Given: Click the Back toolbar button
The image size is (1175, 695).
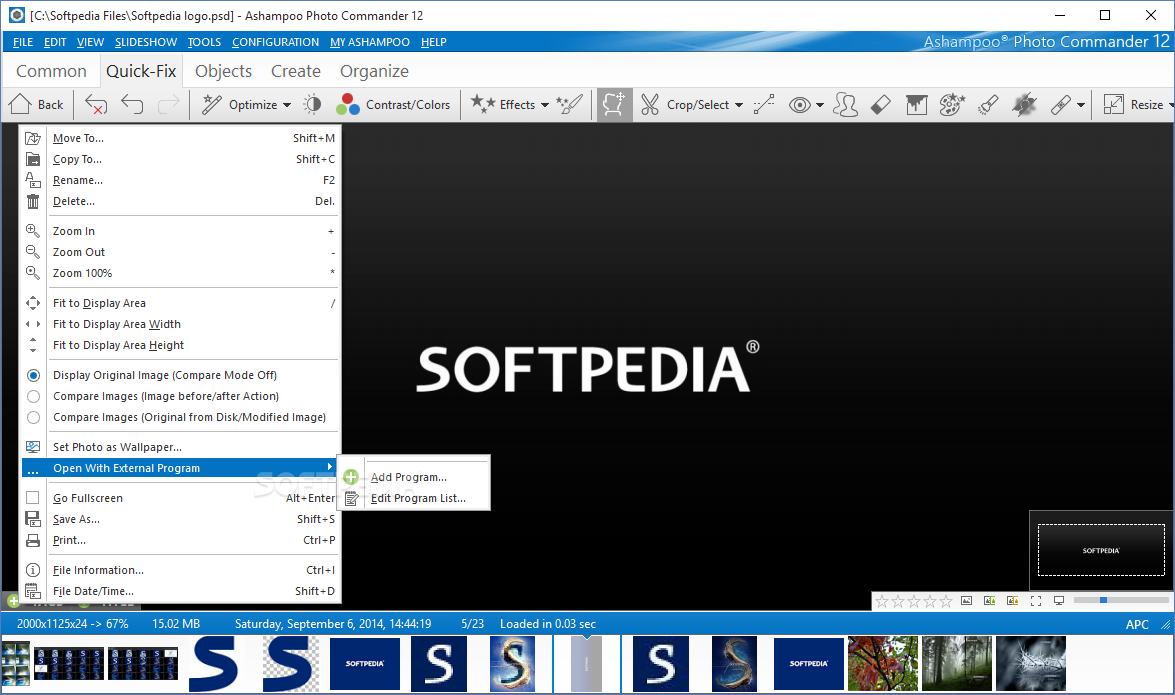Looking at the screenshot, I should click(37, 105).
